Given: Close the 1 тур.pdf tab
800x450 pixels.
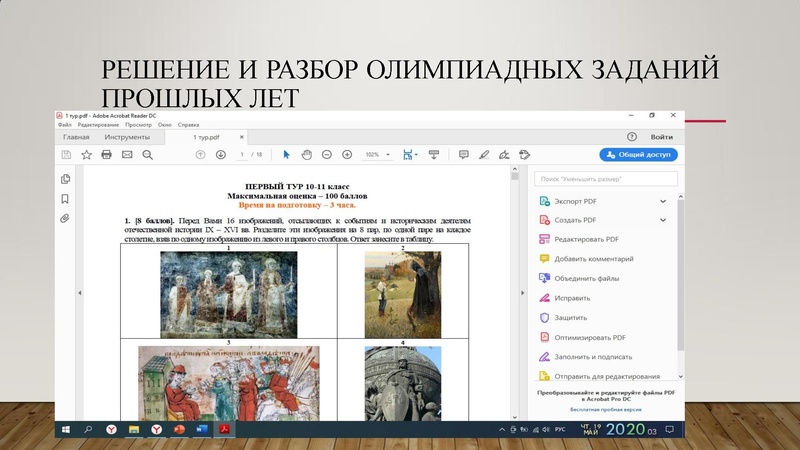Looking at the screenshot, I should 242,137.
